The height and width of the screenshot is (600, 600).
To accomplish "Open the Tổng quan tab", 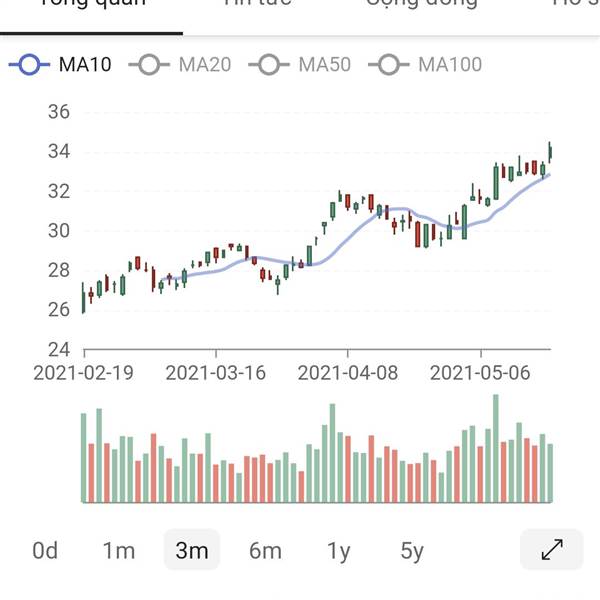I will coord(92,5).
